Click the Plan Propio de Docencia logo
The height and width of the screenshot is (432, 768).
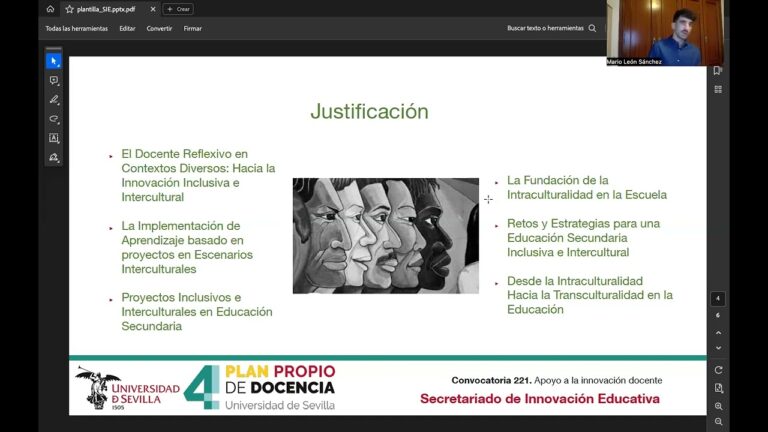coord(260,387)
